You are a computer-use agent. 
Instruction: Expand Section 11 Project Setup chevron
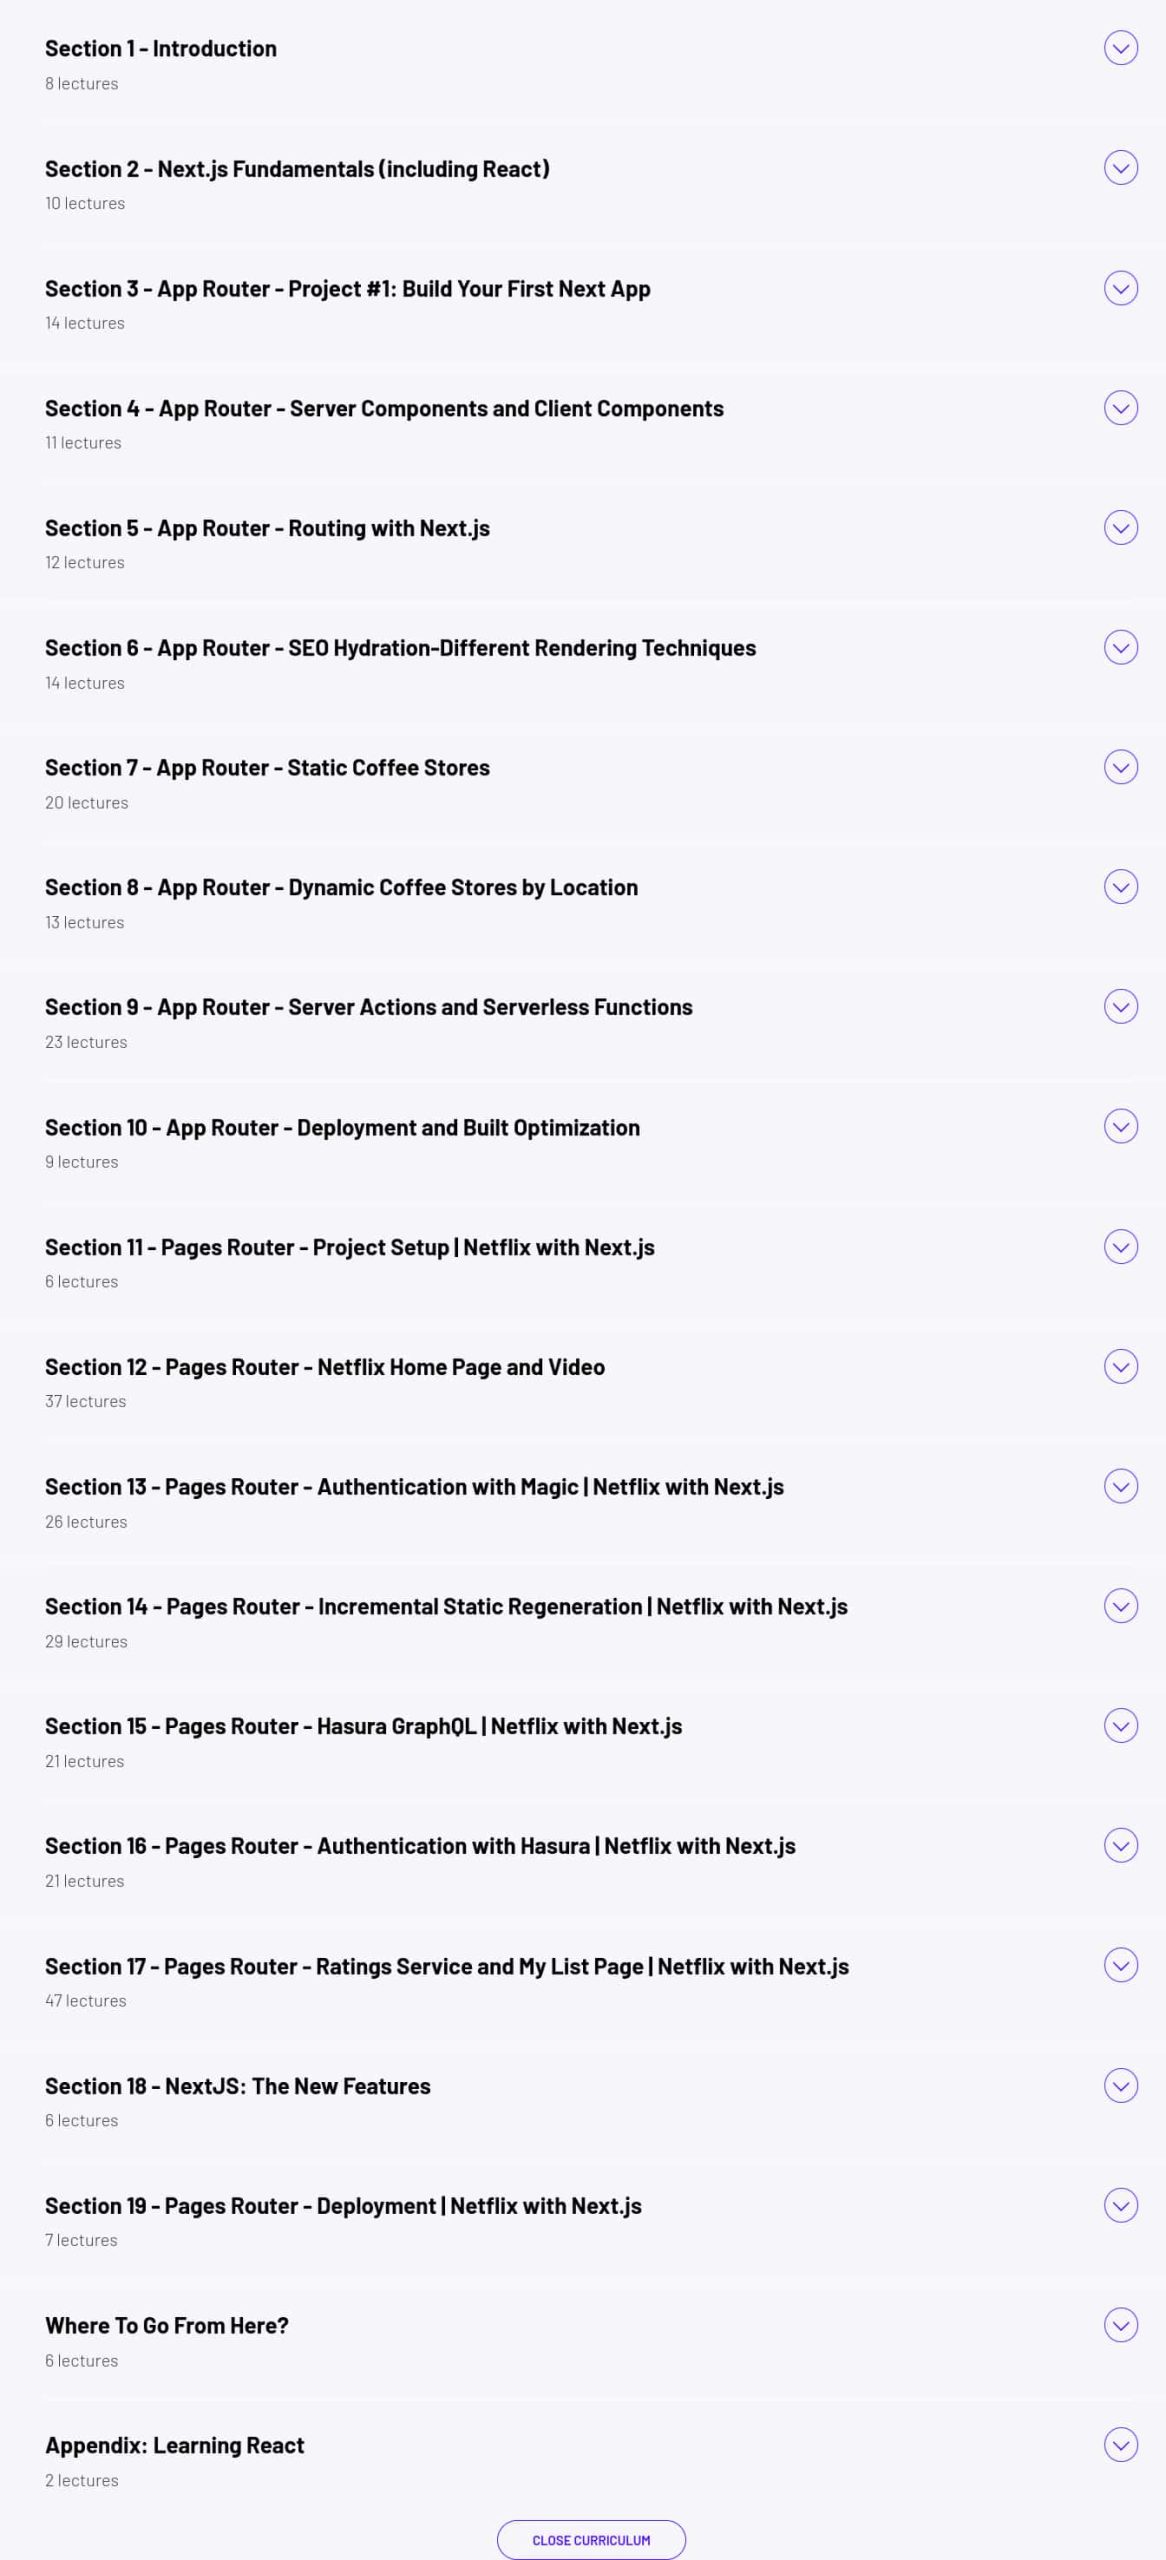tap(1120, 1247)
